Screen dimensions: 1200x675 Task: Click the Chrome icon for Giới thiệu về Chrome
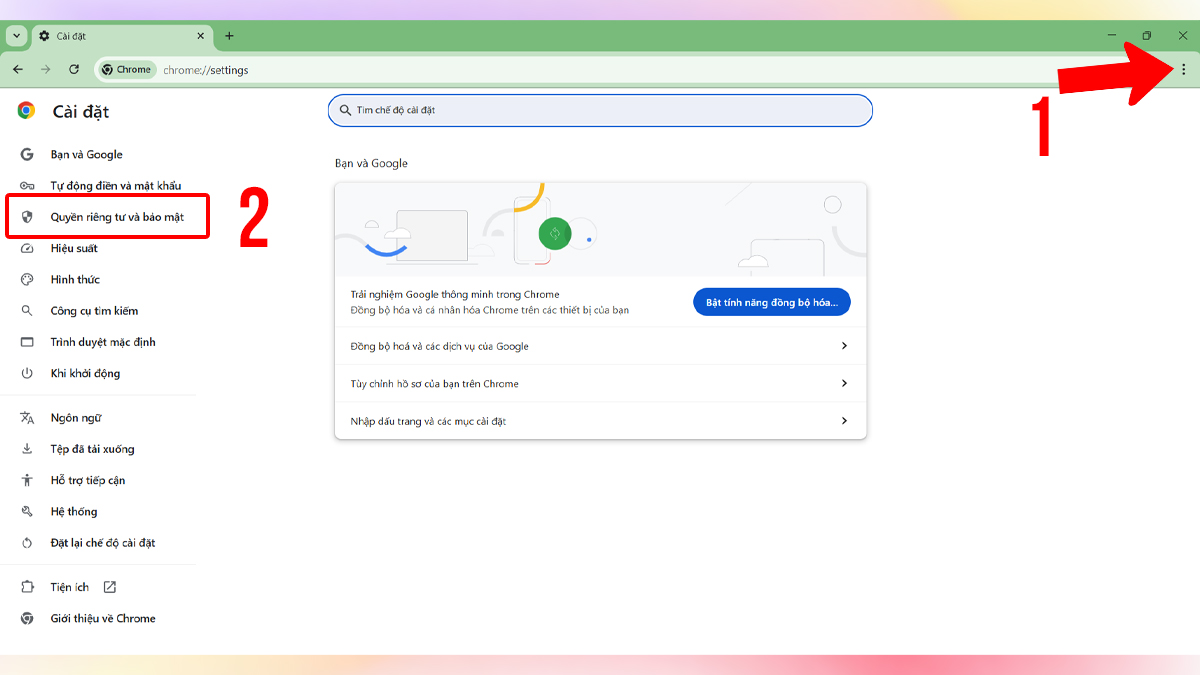coord(27,618)
